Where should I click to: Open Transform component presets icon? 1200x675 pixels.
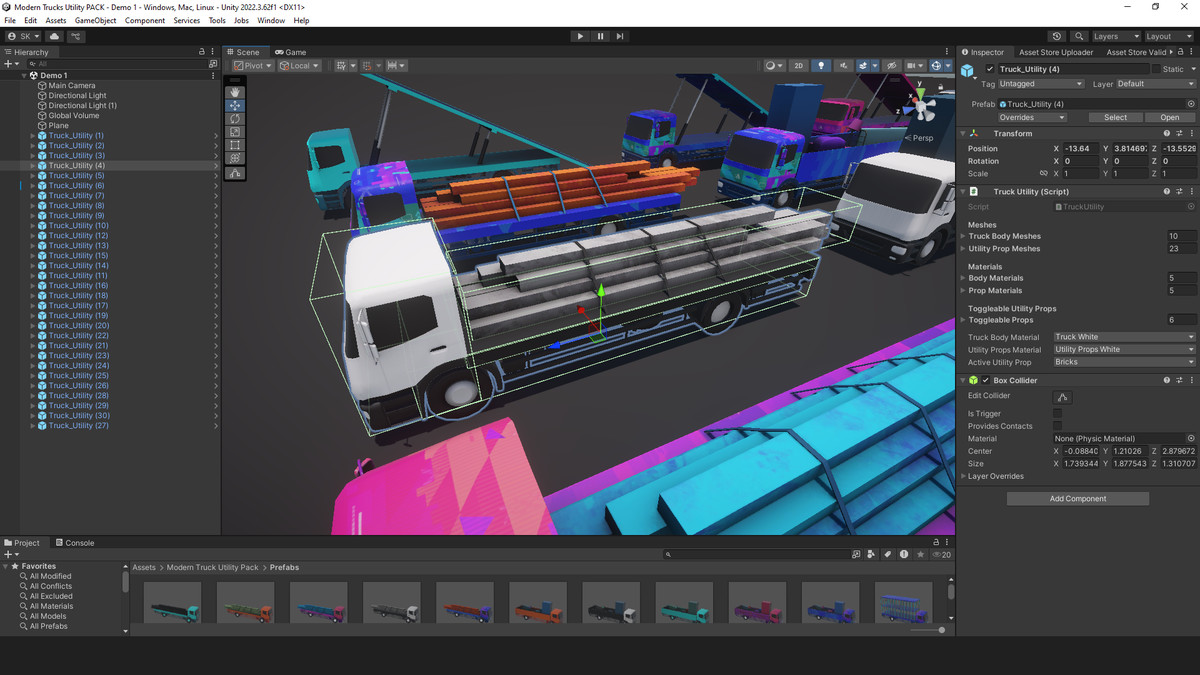click(1179, 133)
